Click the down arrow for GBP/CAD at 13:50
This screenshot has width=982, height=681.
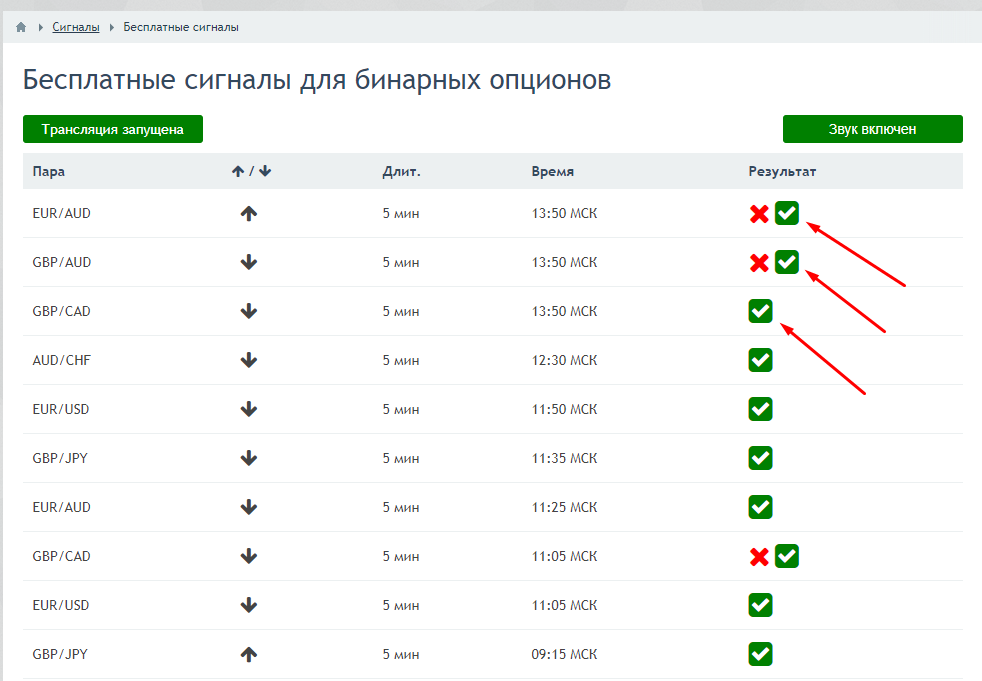coord(249,311)
